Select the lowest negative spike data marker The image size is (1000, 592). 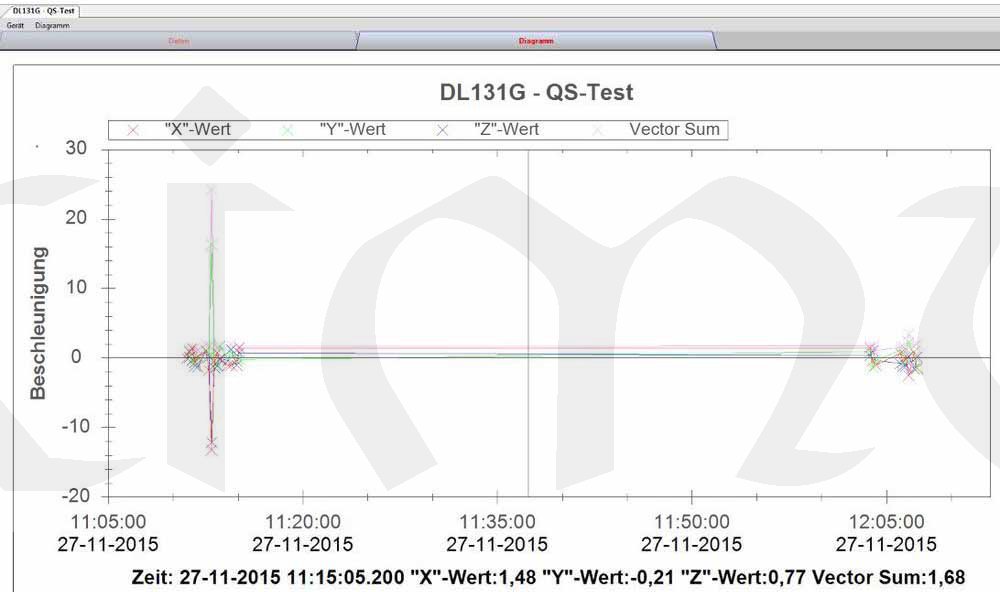pyautogui.click(x=211, y=449)
